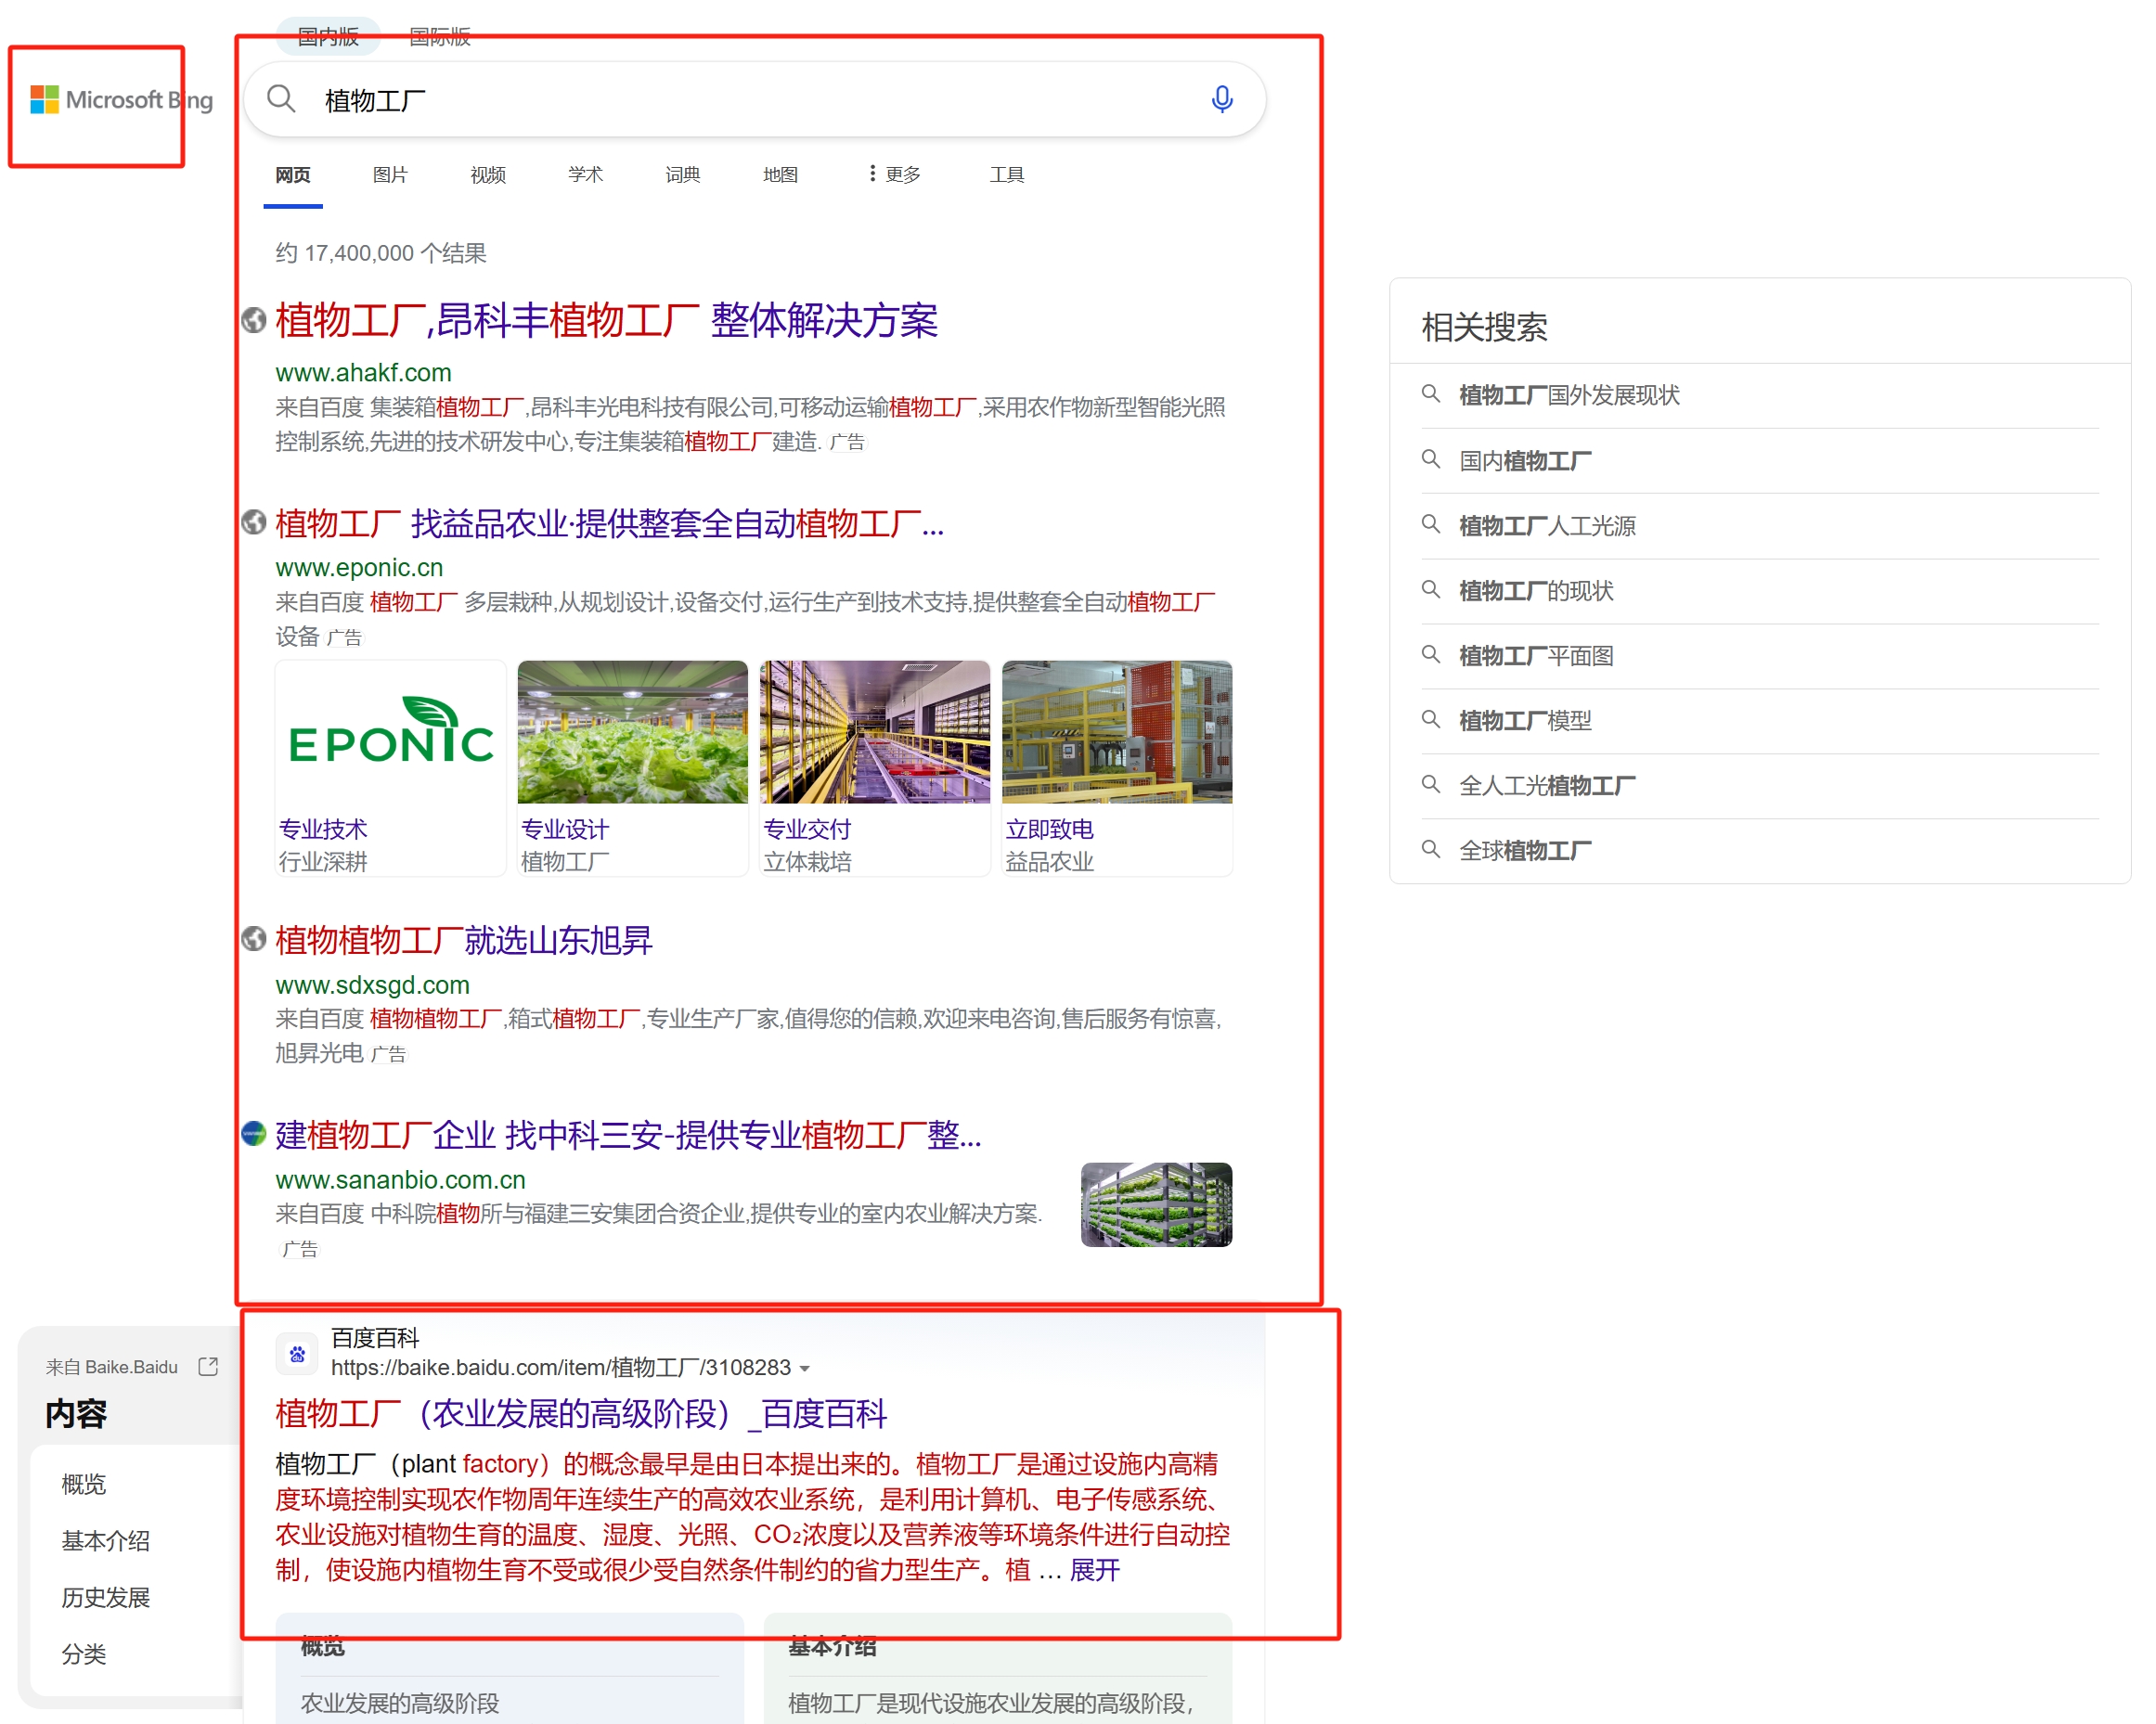The width and height of the screenshot is (2156, 1724).
Task: Click the globe icon beside sdxsgd.com result
Action: coord(254,938)
